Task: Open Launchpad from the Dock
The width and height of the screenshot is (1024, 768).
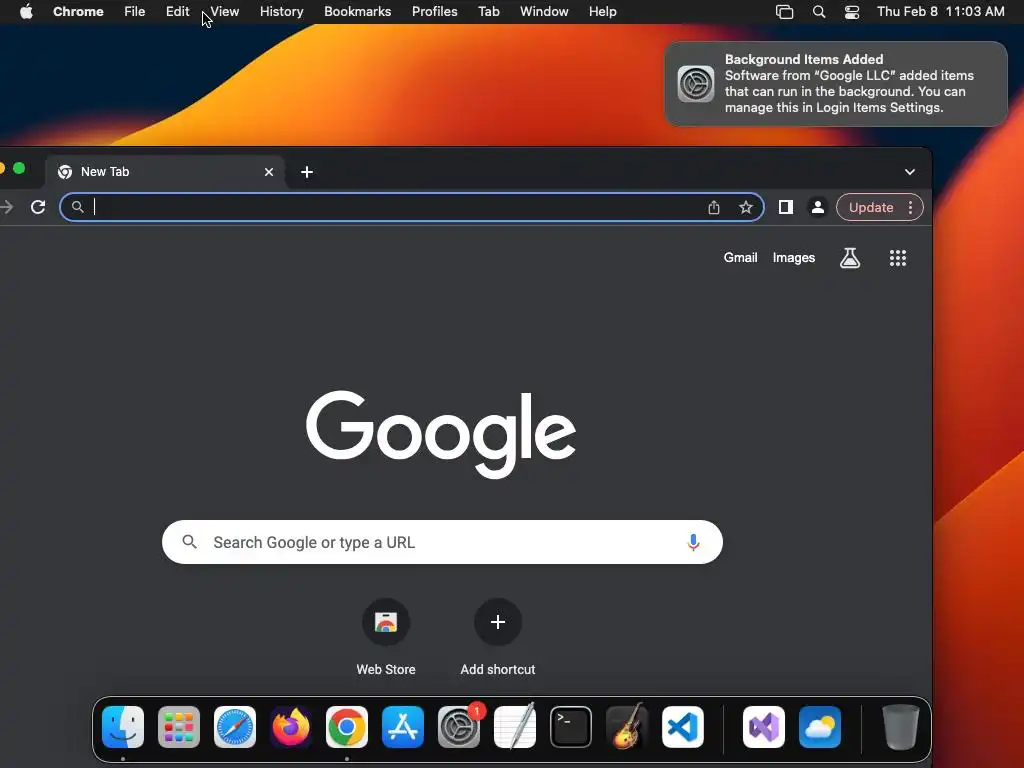Action: pos(179,727)
